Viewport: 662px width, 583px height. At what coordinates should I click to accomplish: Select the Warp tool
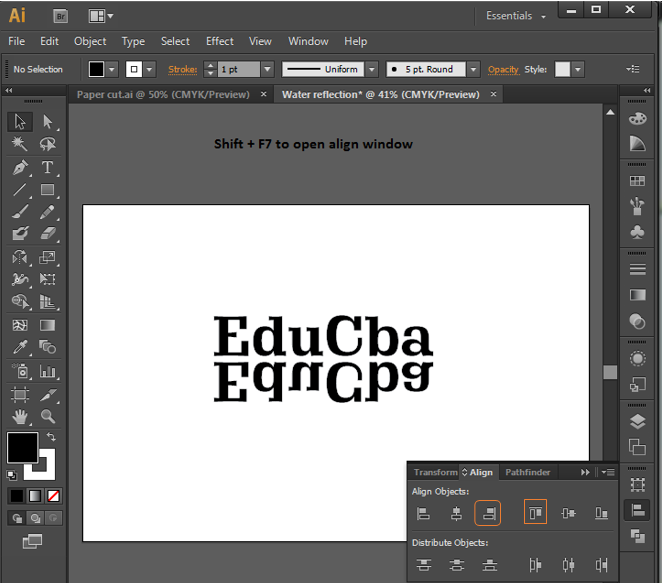[19, 279]
